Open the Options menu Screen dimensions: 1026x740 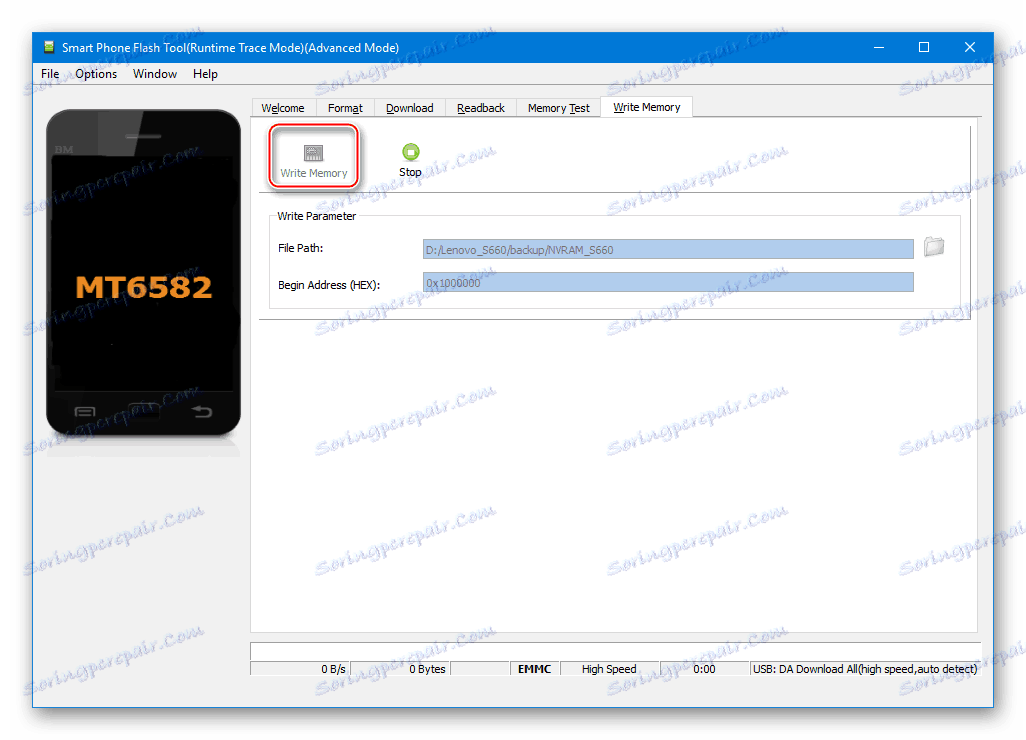tap(96, 73)
